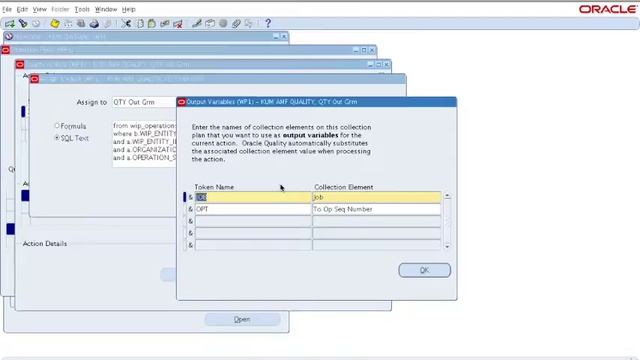
Task: Click the Cut scissors icon
Action: (126, 24)
